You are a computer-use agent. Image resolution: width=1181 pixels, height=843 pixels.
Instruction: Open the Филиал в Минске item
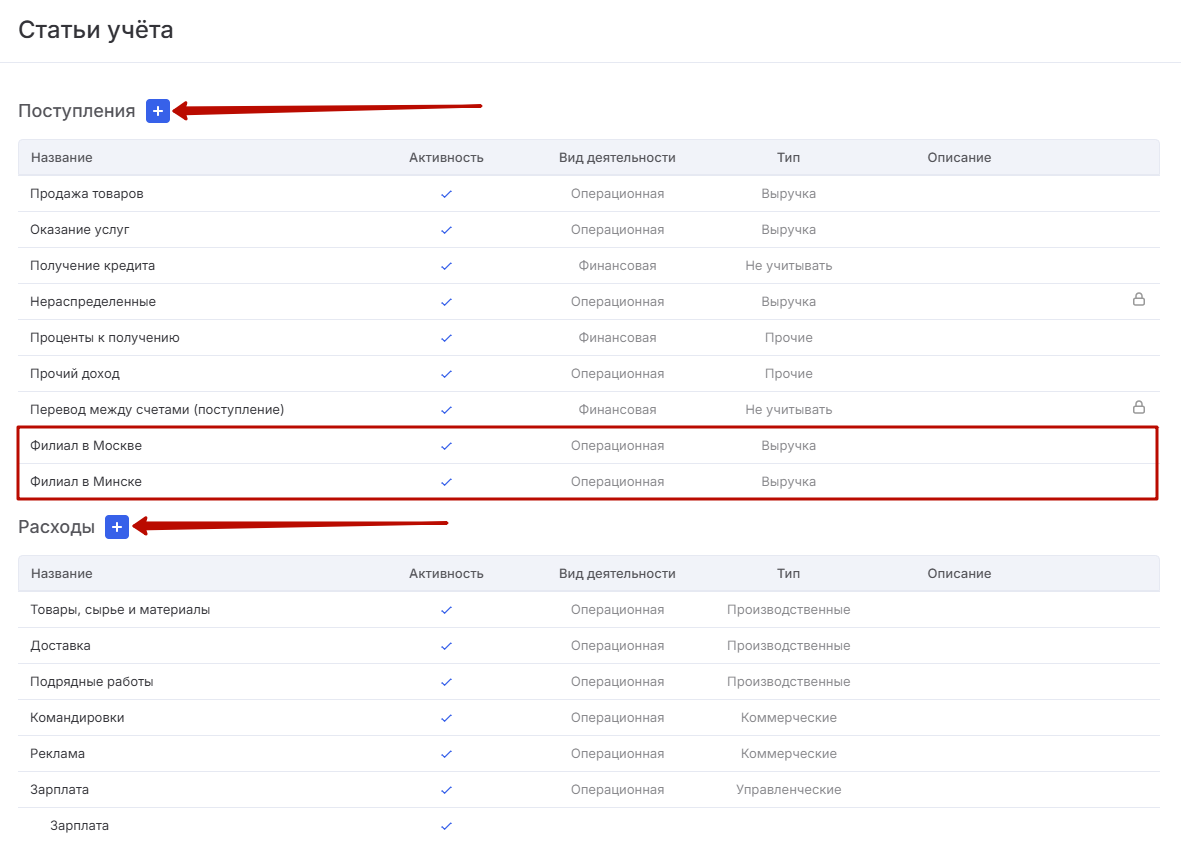click(86, 482)
